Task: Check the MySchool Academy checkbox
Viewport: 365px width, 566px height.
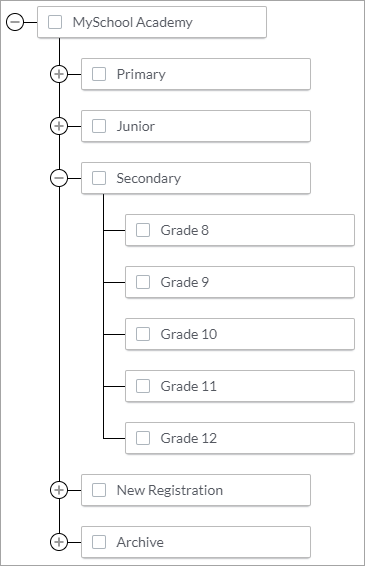Action: 55,22
